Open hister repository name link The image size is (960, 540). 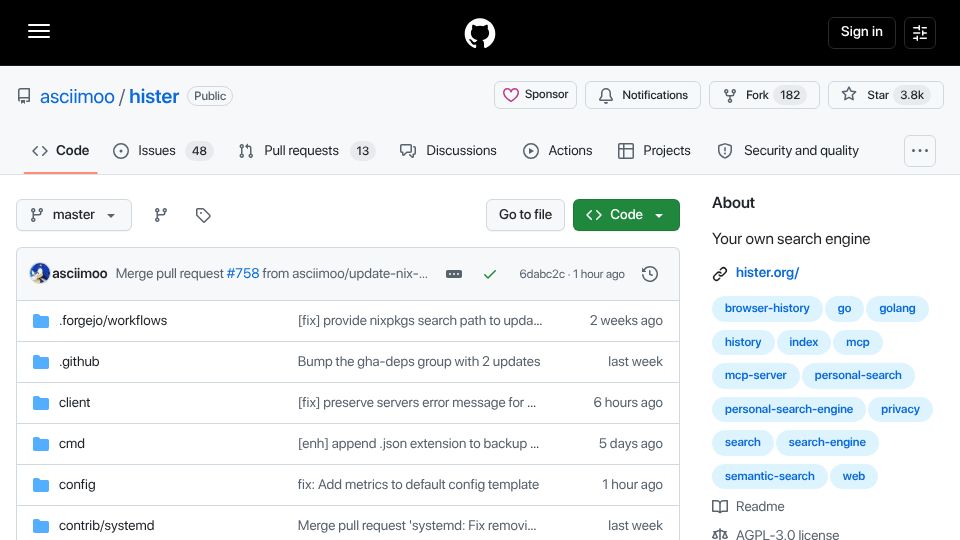click(154, 97)
